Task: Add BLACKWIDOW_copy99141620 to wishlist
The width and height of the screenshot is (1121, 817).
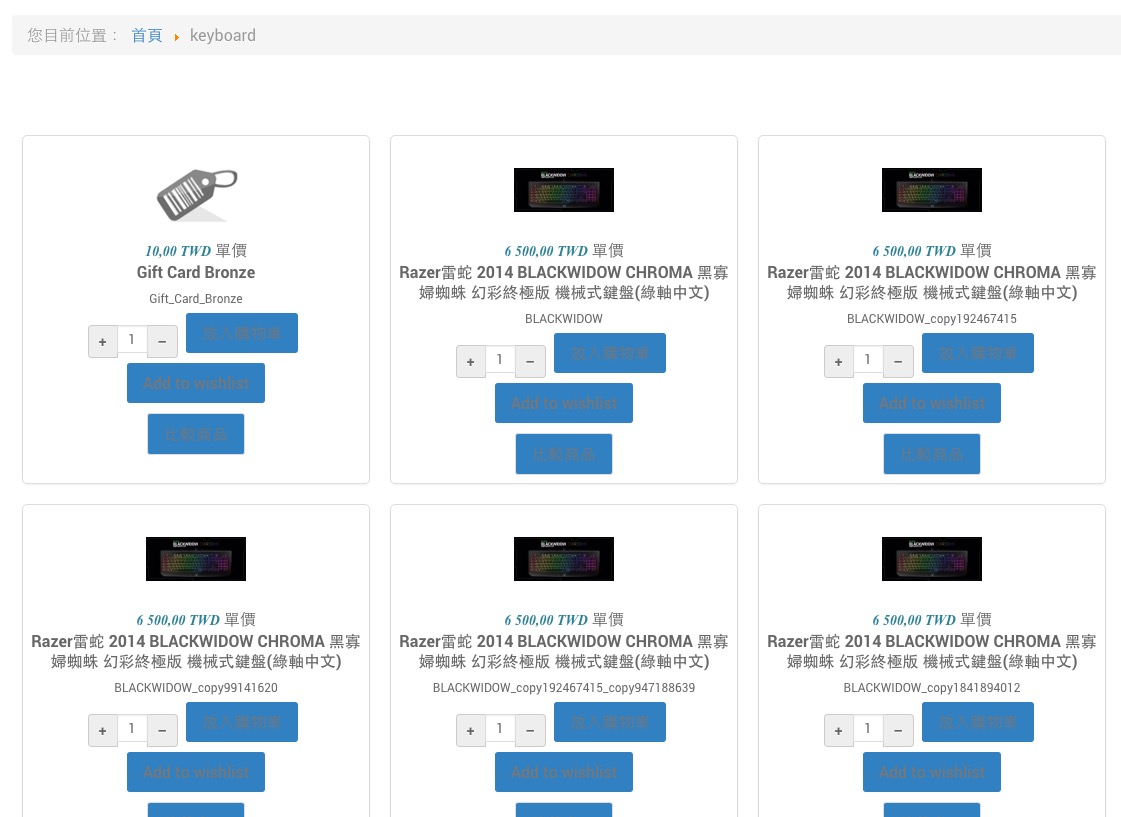Action: [196, 772]
